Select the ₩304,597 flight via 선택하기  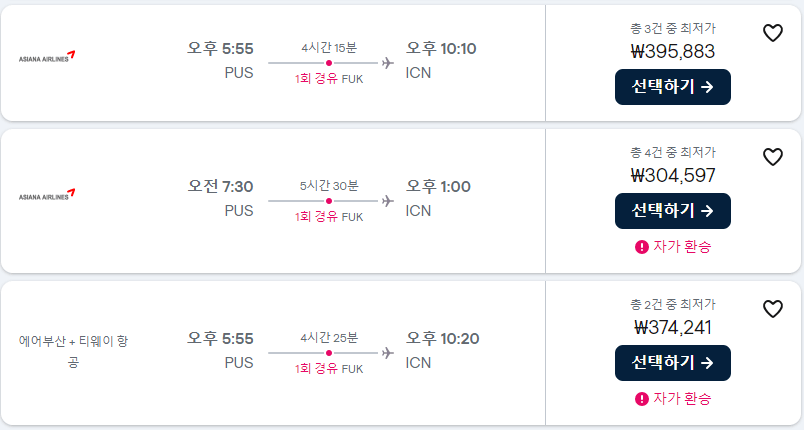(x=672, y=211)
